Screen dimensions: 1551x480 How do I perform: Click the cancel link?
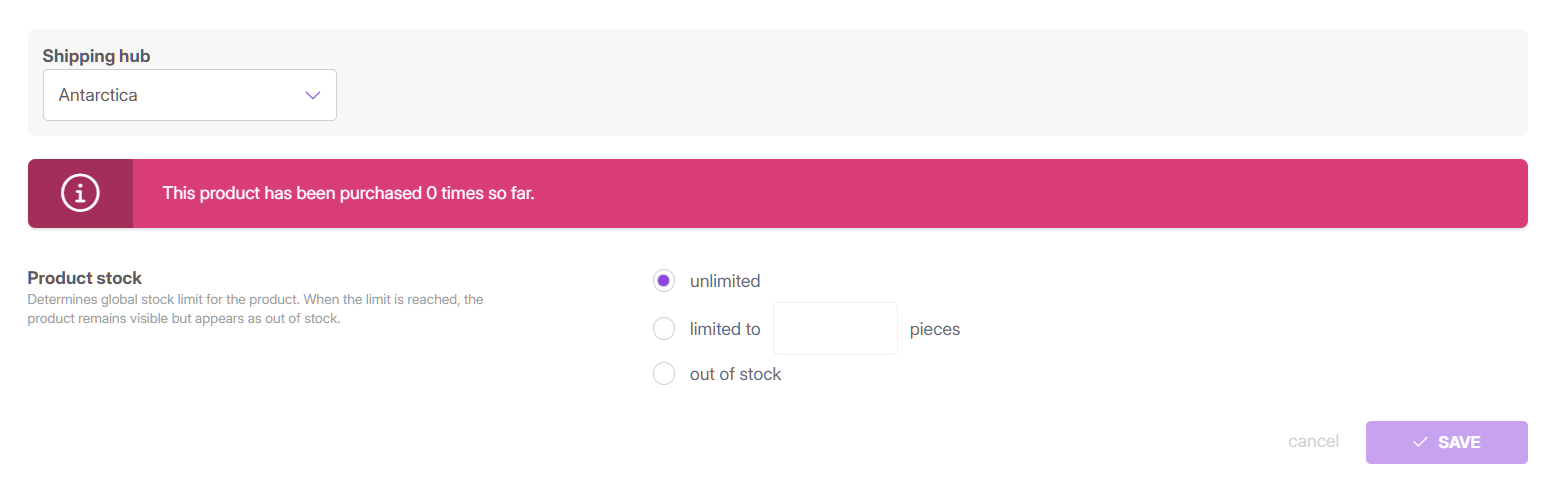(1313, 442)
